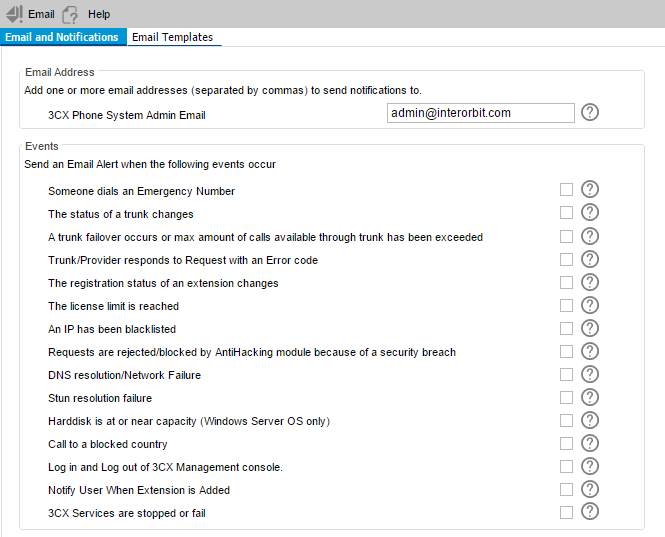Check Log in and Log out of Management console
This screenshot has height=537, width=665.
566,467
